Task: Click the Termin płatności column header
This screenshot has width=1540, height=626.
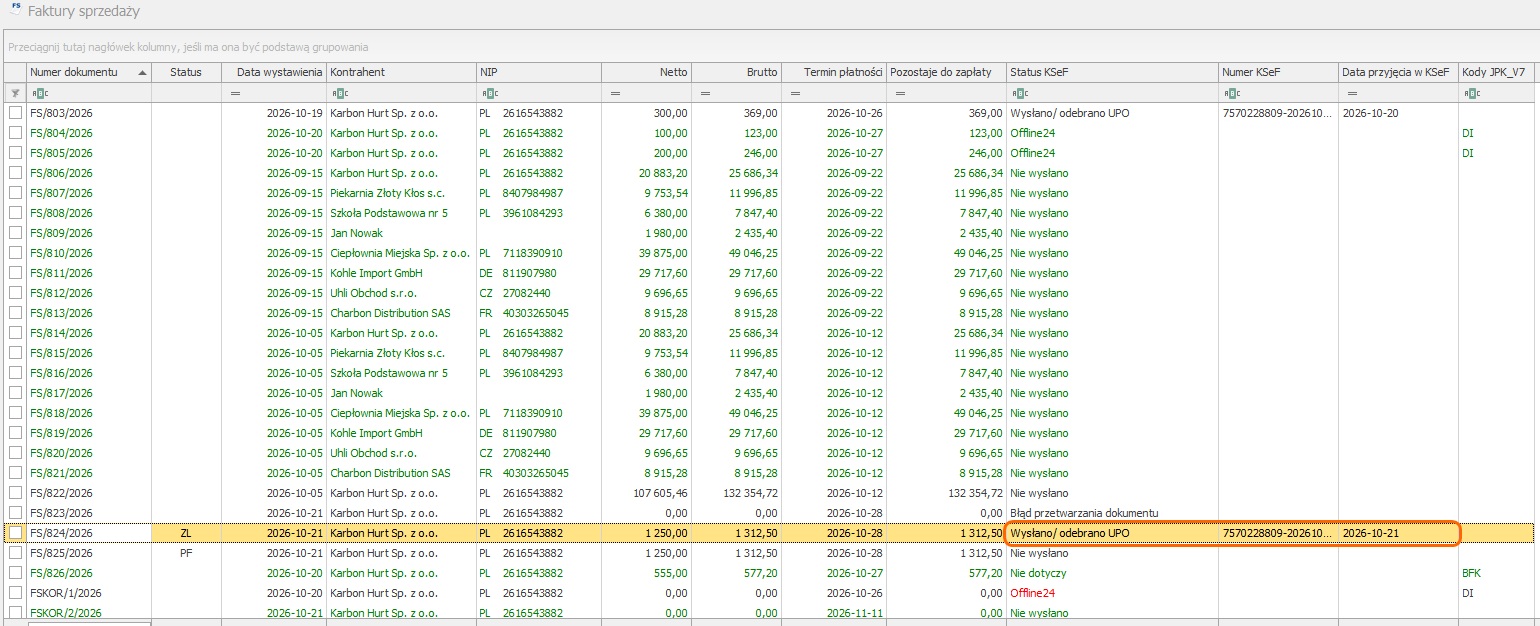Action: tap(834, 72)
